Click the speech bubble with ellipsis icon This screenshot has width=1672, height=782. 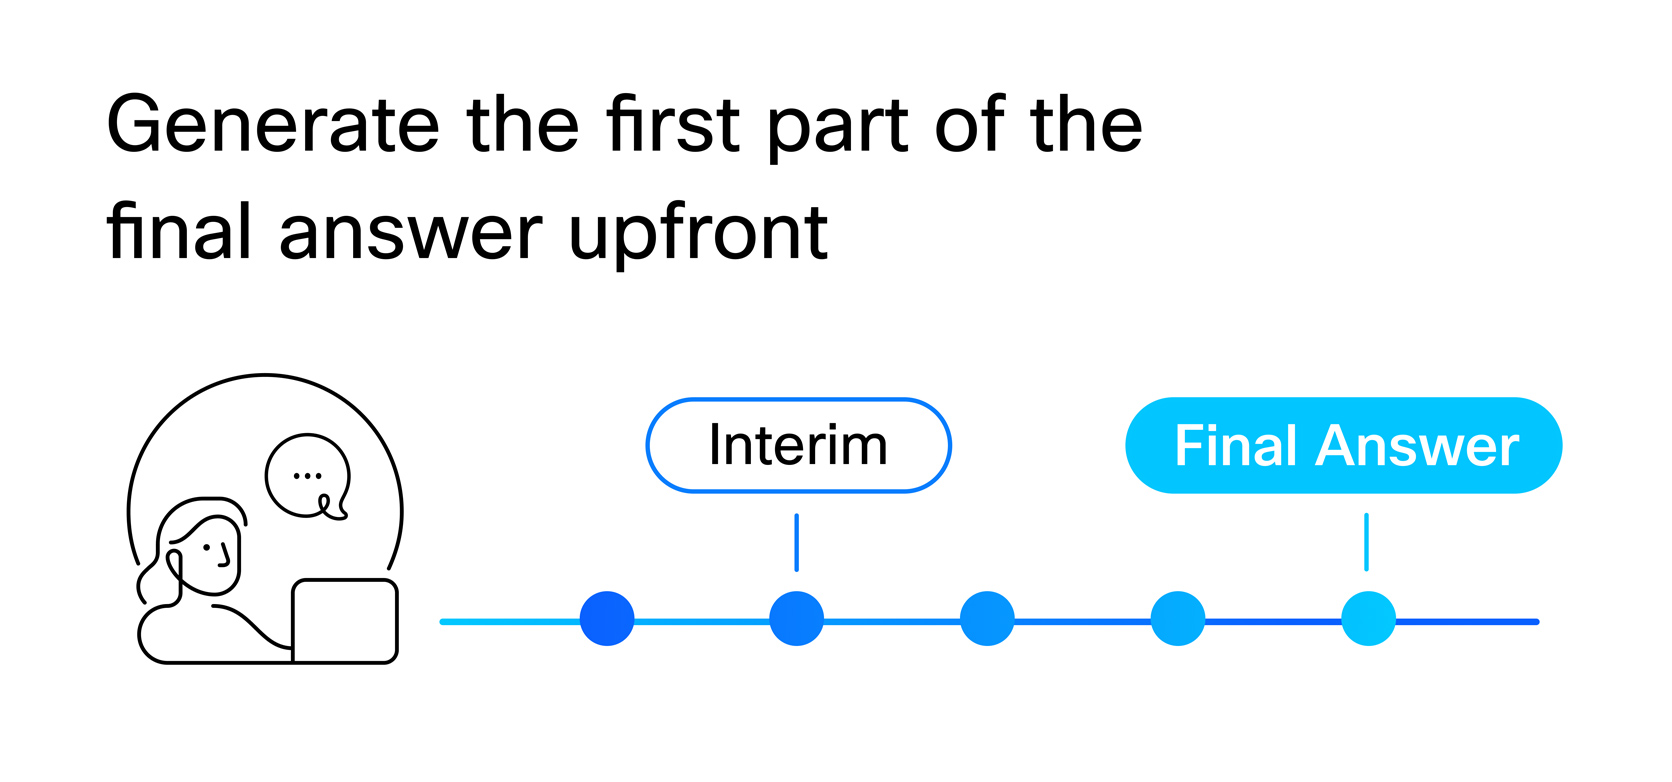click(307, 476)
